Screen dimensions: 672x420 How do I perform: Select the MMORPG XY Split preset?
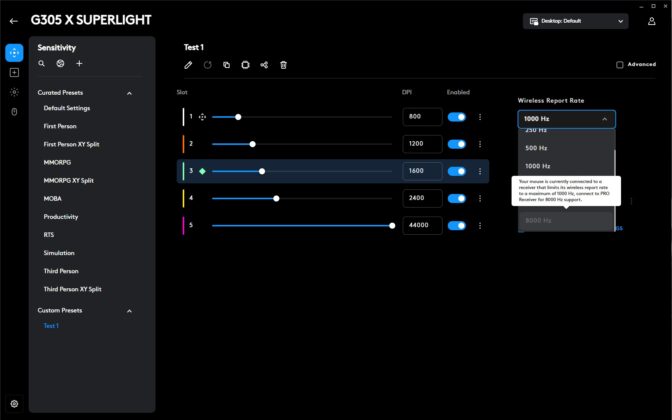coord(69,180)
